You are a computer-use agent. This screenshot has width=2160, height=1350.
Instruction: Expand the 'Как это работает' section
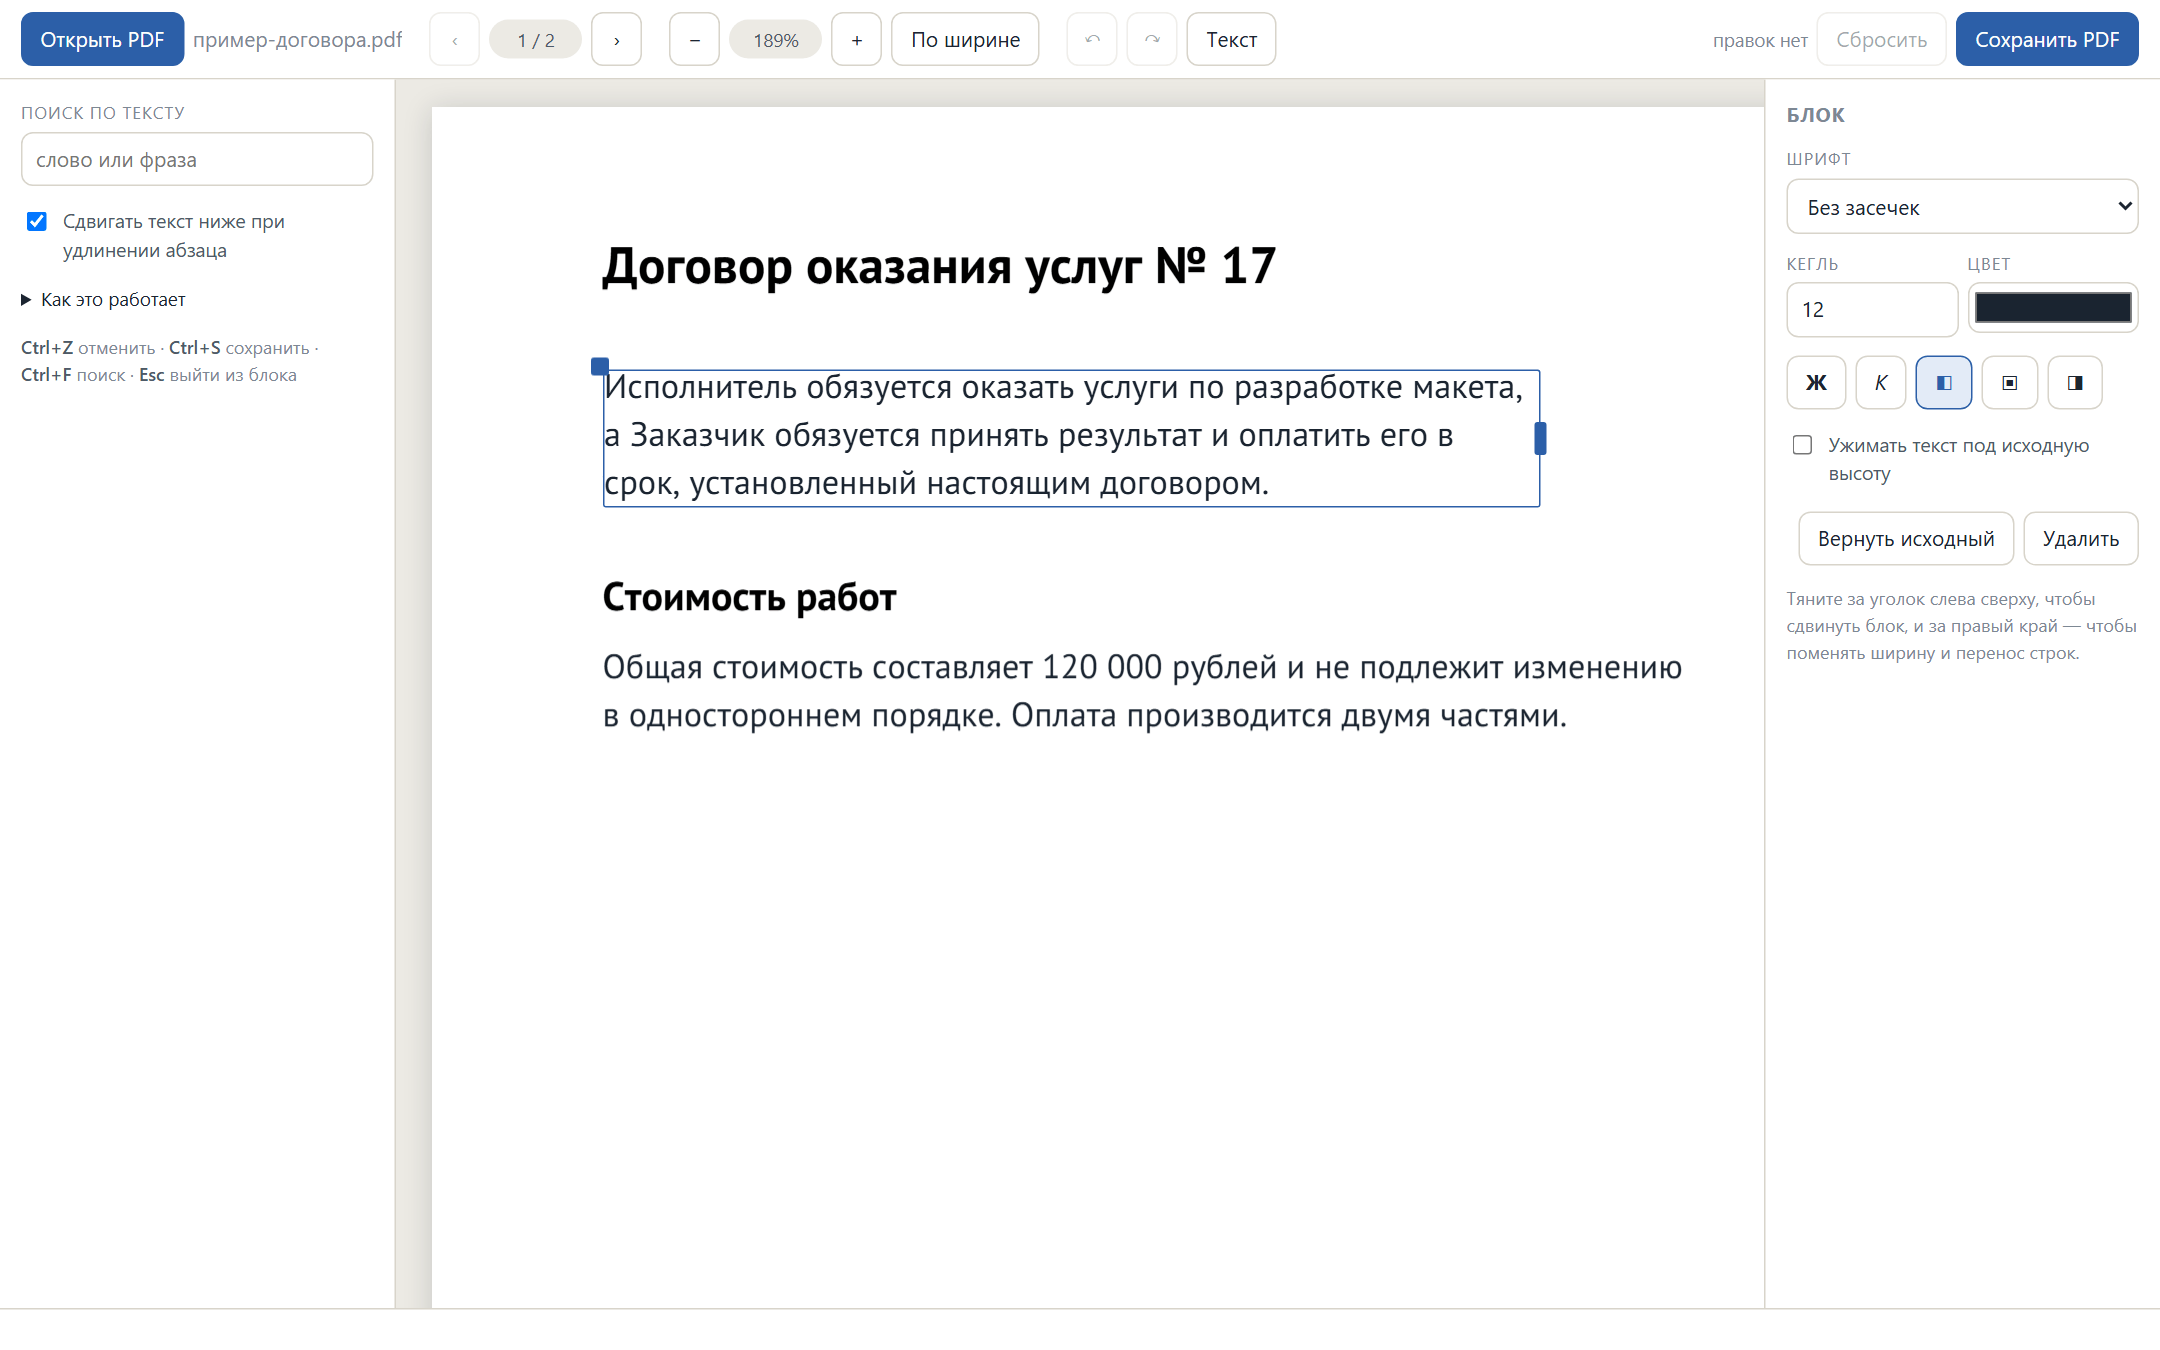(103, 299)
